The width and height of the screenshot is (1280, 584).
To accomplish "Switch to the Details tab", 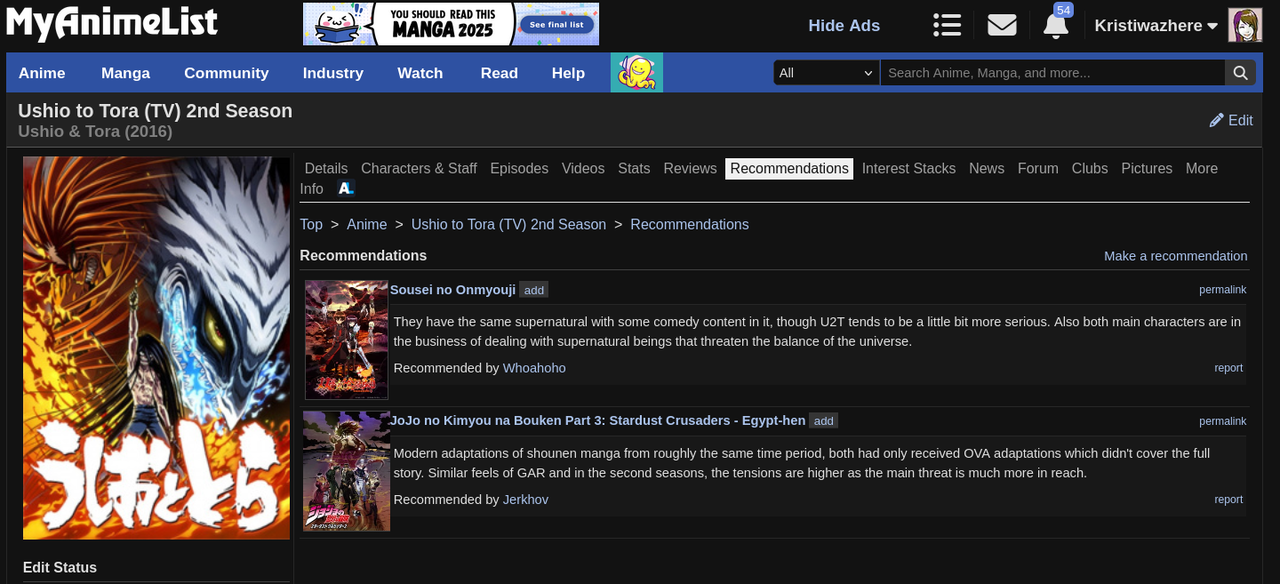I will pyautogui.click(x=326, y=169).
